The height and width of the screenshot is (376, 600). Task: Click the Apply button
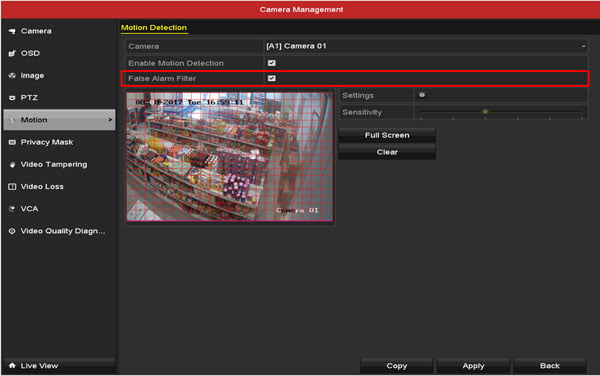point(473,366)
